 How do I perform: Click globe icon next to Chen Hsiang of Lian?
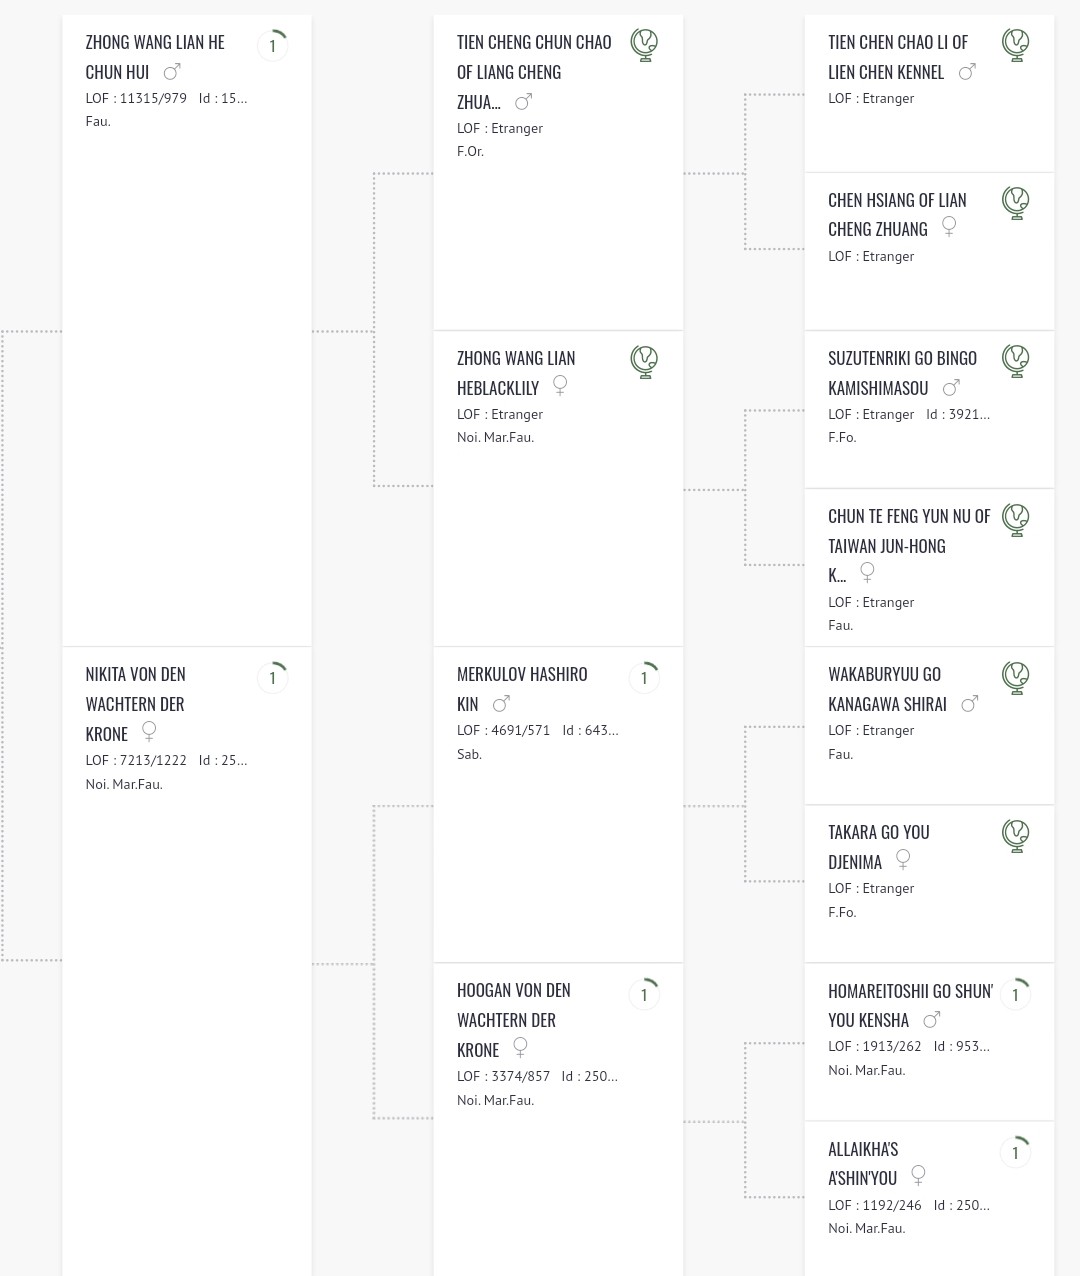tap(1016, 203)
